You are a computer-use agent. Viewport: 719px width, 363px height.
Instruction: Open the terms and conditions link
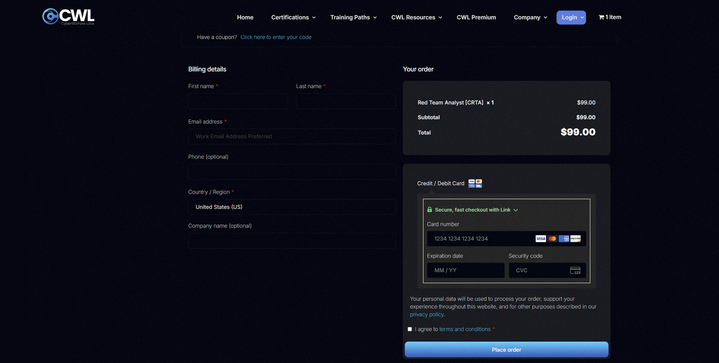(465, 329)
